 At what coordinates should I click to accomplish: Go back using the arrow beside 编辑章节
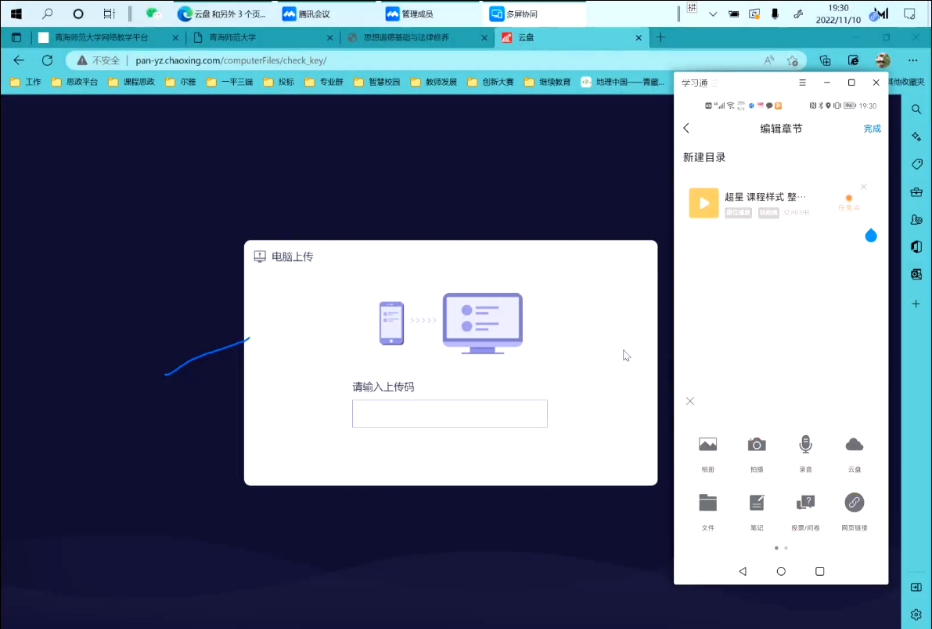[687, 129]
